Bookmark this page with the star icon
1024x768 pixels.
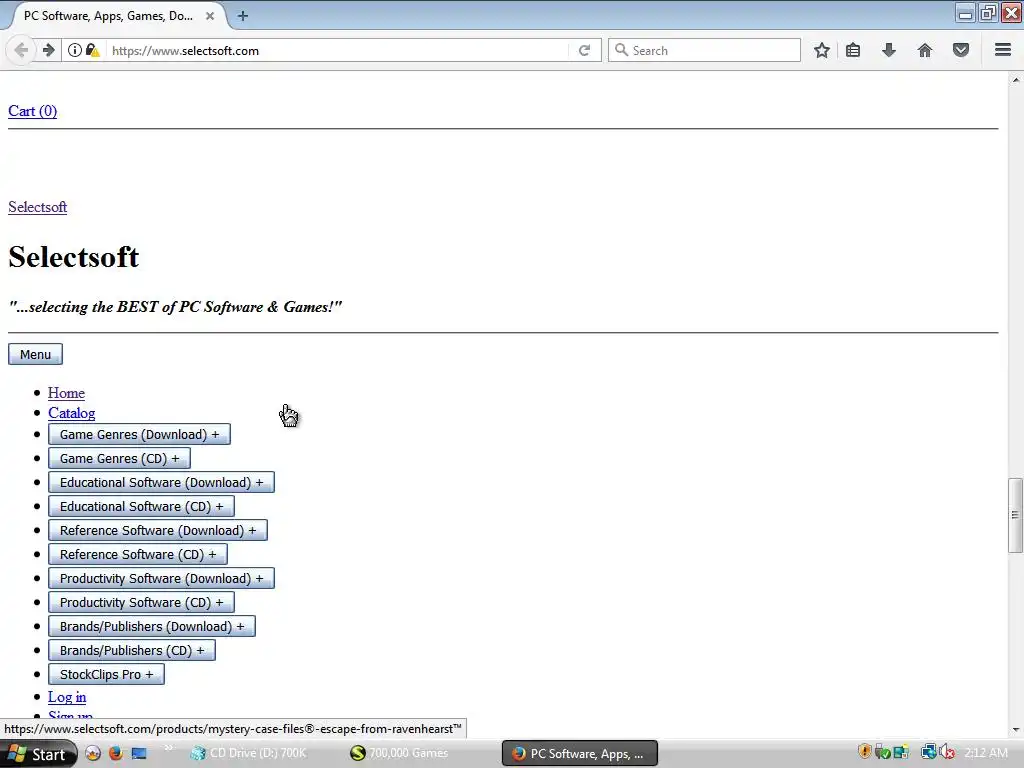pos(822,50)
